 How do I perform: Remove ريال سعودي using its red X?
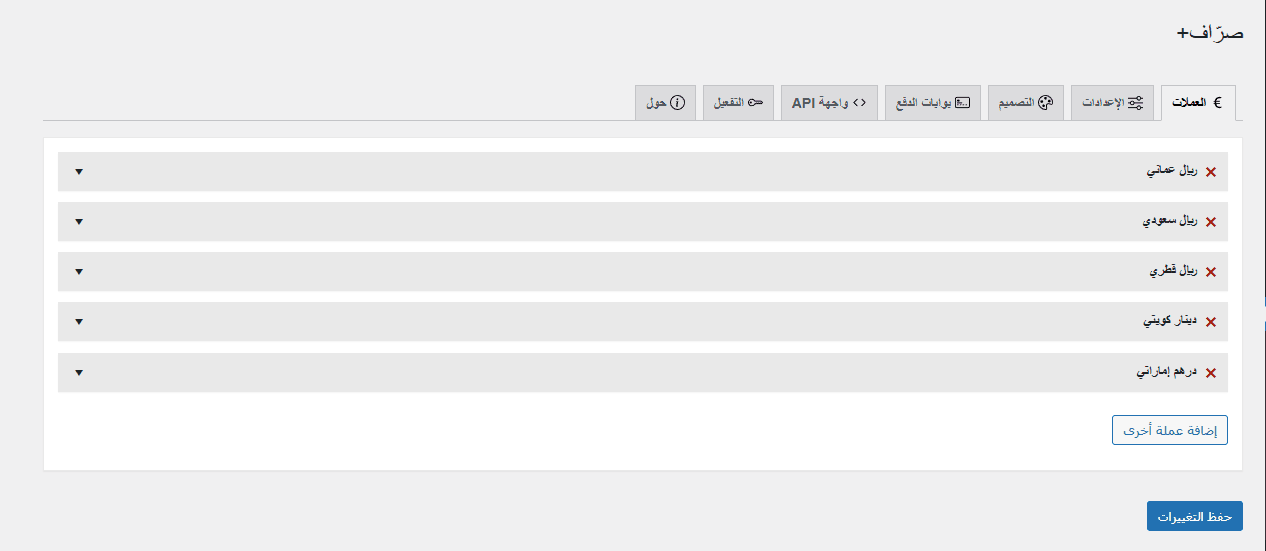(1210, 222)
